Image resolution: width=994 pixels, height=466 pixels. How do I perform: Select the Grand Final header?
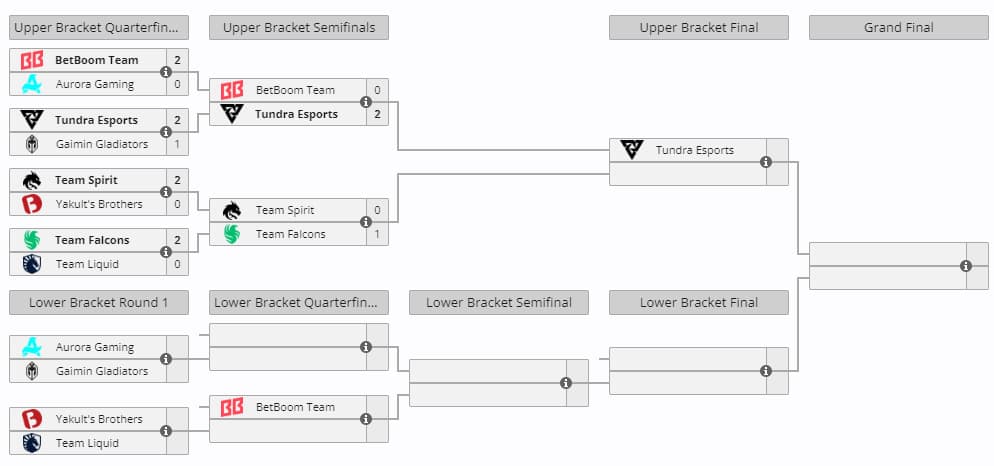898,28
